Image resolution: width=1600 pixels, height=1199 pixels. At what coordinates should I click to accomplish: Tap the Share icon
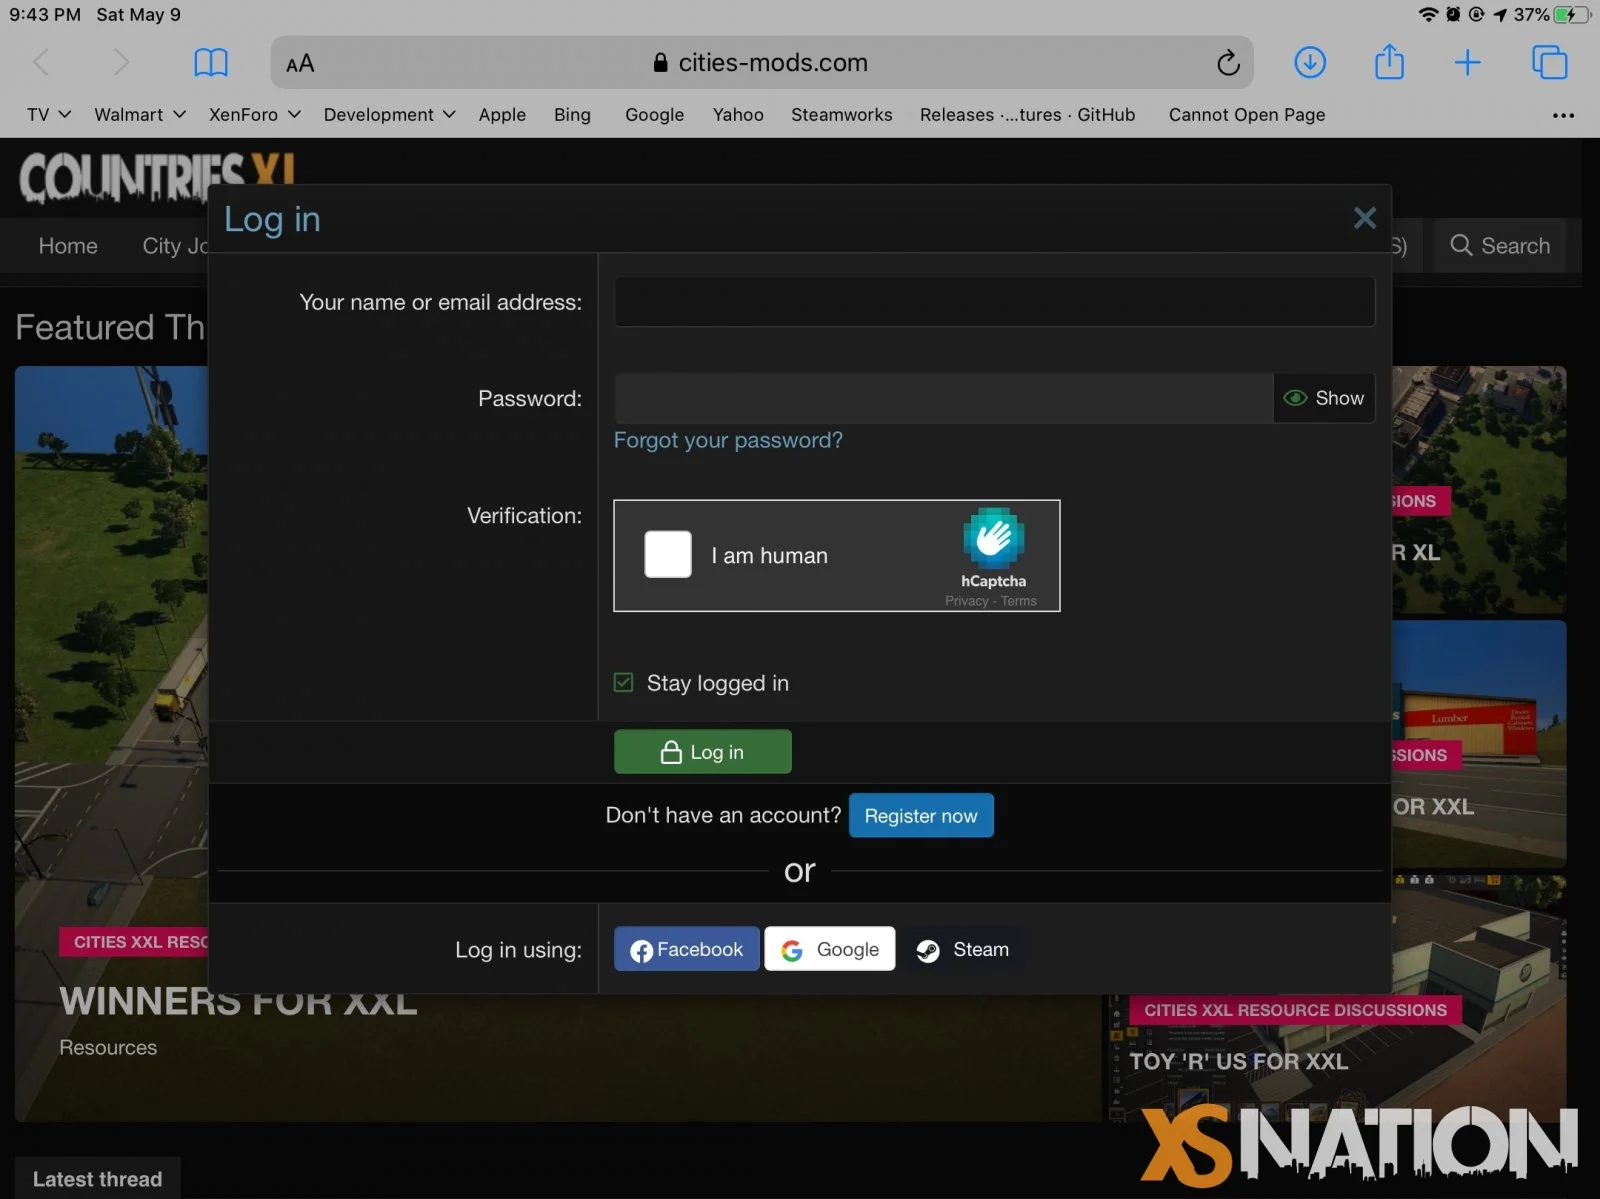point(1389,62)
